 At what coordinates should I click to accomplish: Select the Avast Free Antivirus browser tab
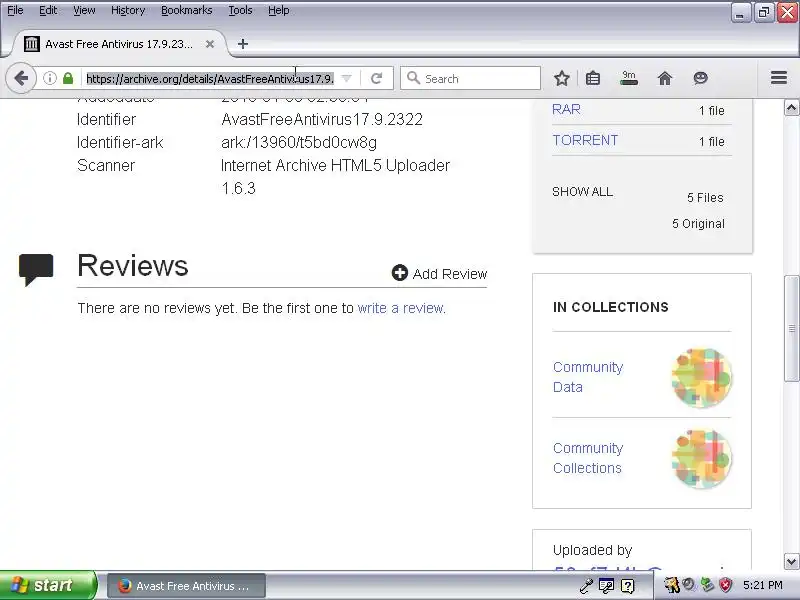tap(120, 44)
